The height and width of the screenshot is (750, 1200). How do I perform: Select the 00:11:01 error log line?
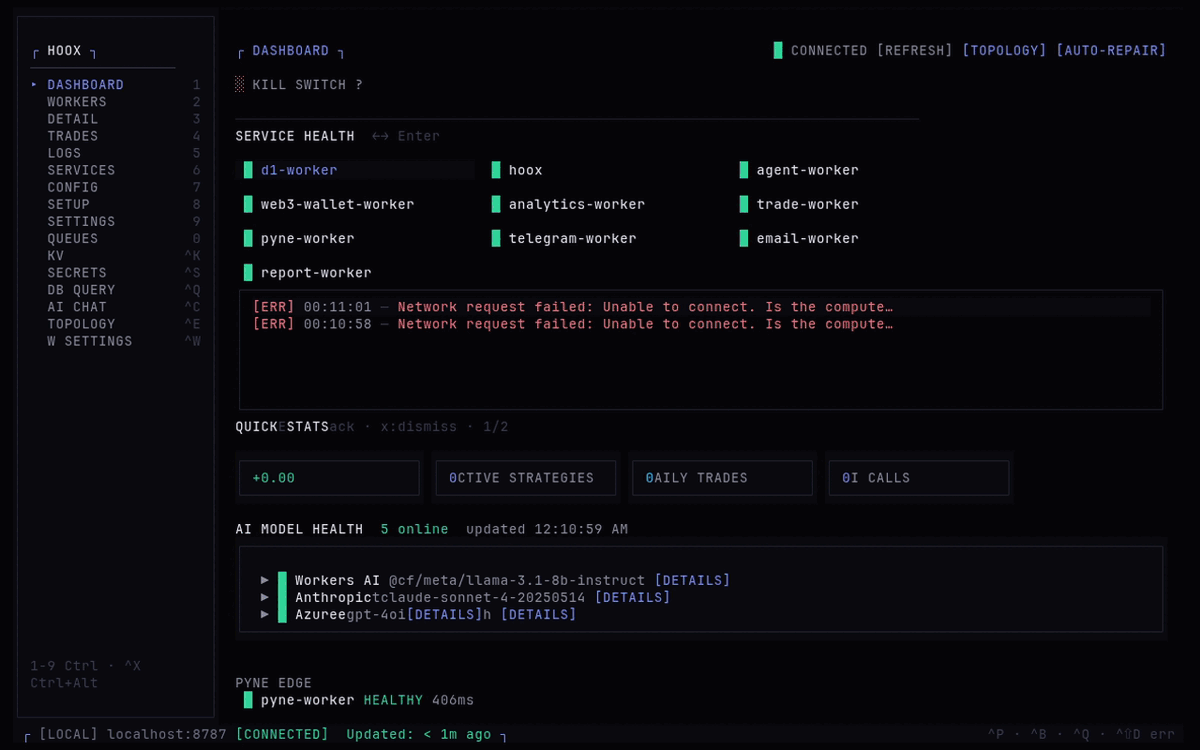(700, 307)
